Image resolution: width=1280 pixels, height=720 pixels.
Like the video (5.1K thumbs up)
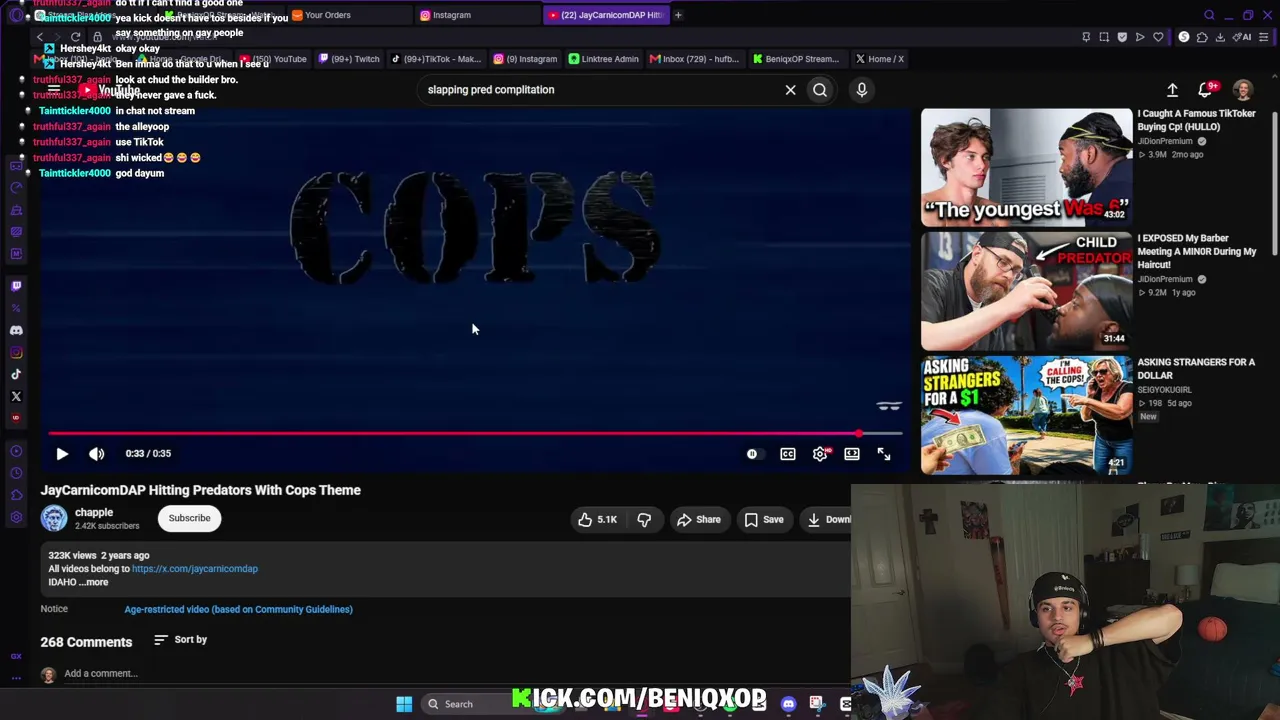pos(598,519)
